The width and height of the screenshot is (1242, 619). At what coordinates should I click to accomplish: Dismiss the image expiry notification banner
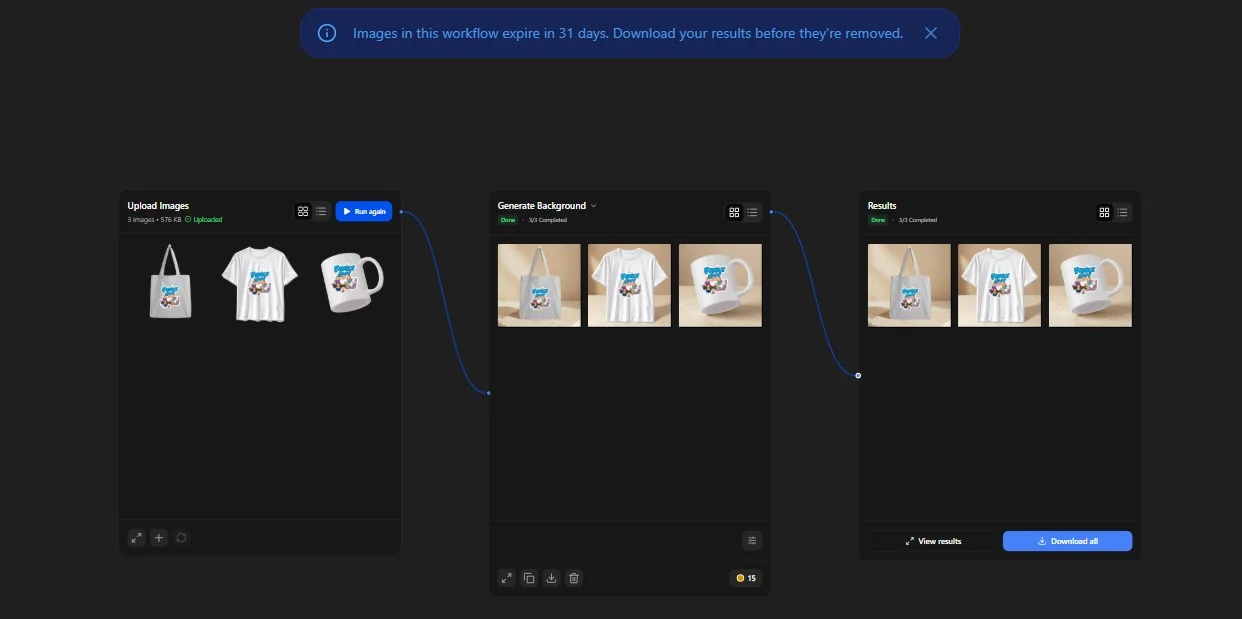click(931, 33)
